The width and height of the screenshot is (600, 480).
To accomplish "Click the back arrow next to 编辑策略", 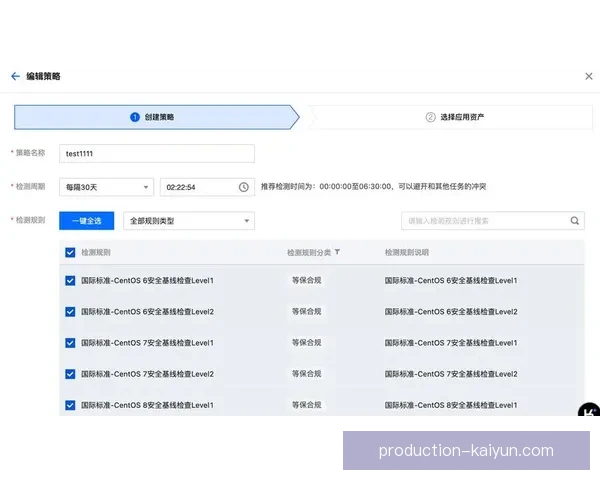I will [x=15, y=76].
